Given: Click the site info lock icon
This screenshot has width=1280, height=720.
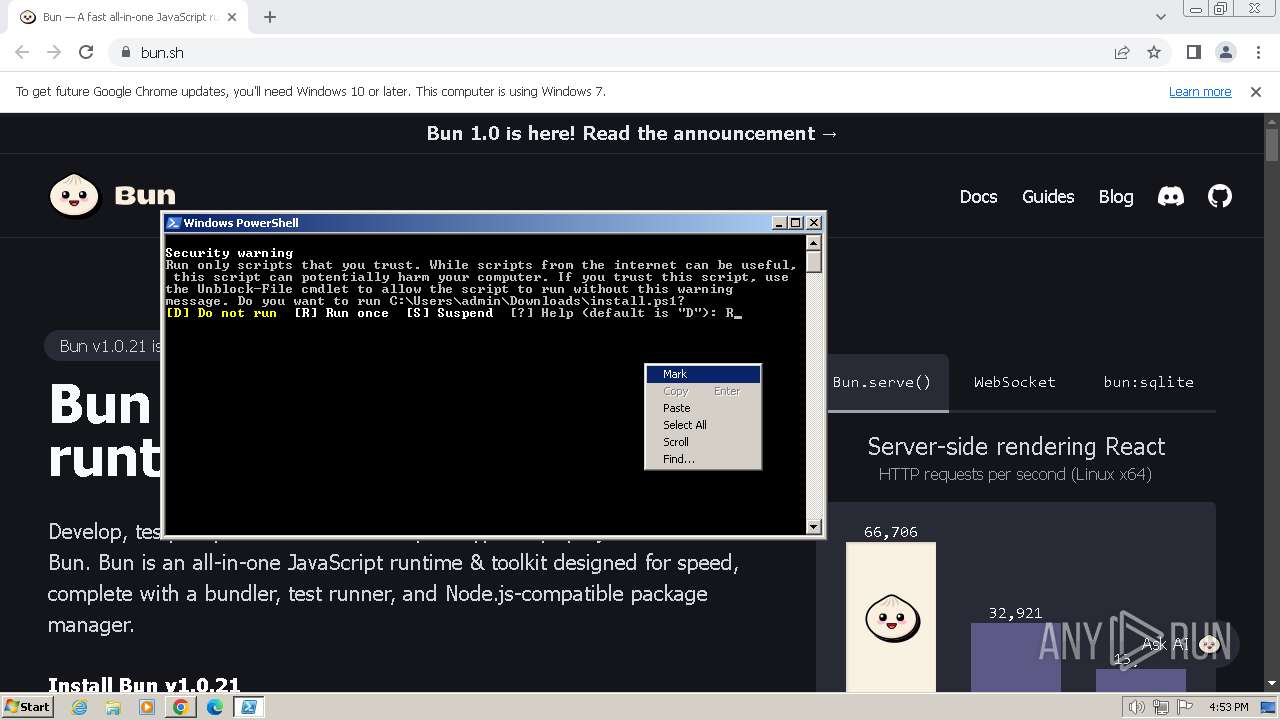Looking at the screenshot, I should click(126, 52).
